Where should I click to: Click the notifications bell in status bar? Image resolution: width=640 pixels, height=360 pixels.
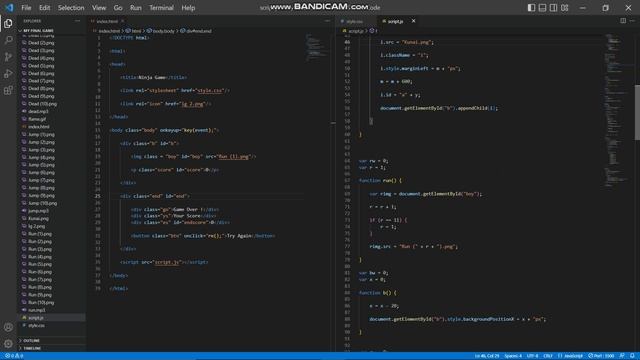(x=632, y=356)
